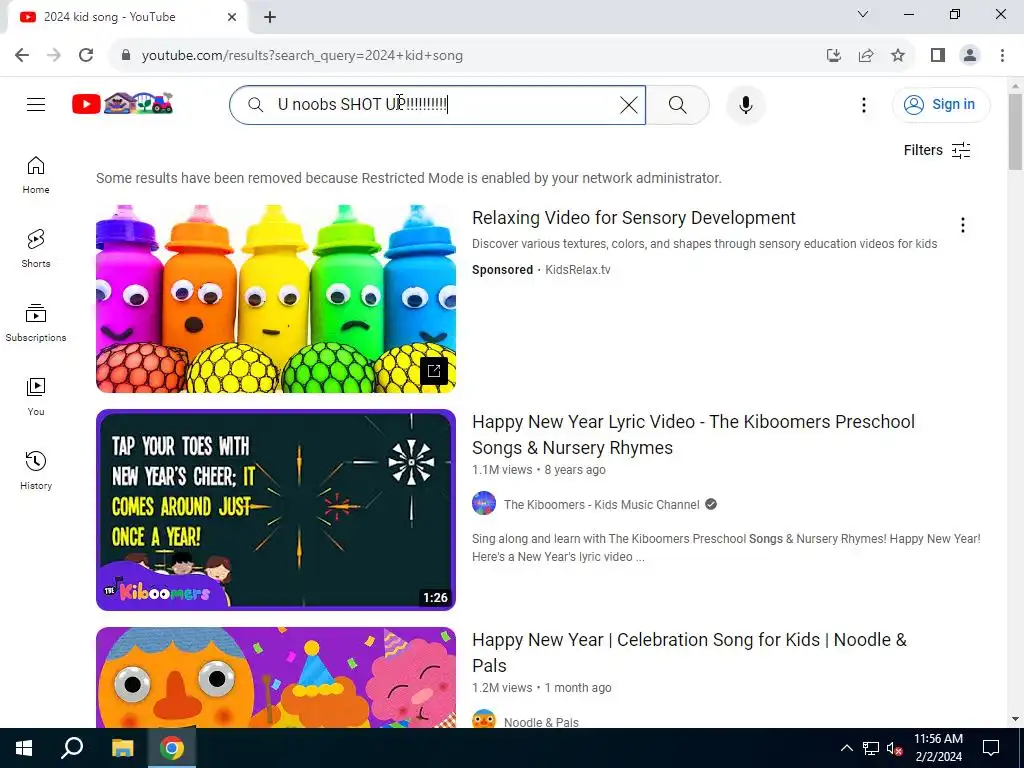Open File Explorer from the taskbar

pos(122,748)
